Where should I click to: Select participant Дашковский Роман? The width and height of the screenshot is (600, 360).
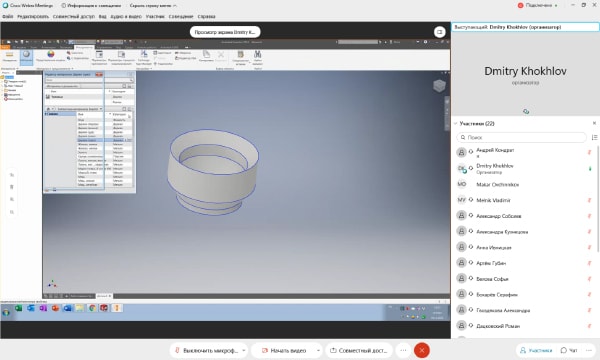pyautogui.click(x=523, y=326)
